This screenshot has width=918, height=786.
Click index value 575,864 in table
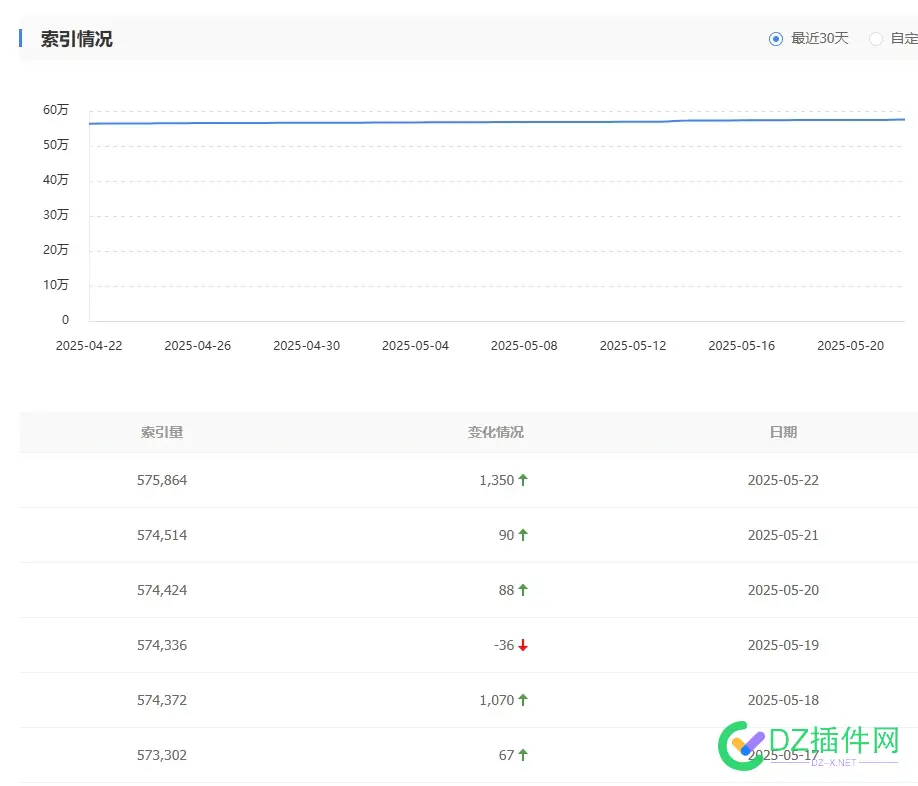tap(162, 480)
